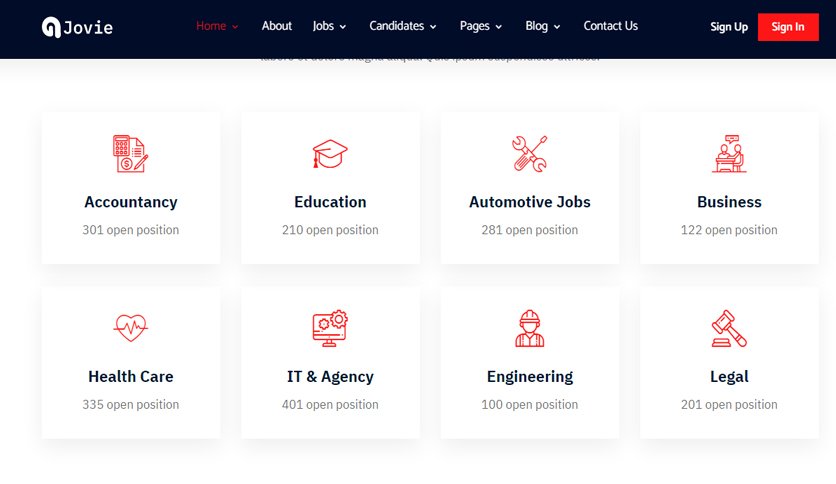The image size is (836, 484).
Task: Click the Education graduation cap icon
Action: pos(330,154)
